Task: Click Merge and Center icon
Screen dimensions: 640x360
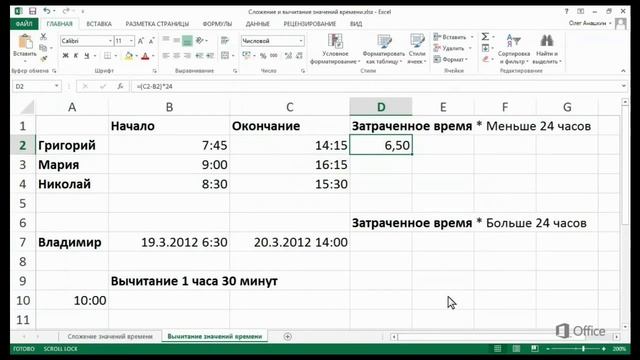Action: pos(225,56)
